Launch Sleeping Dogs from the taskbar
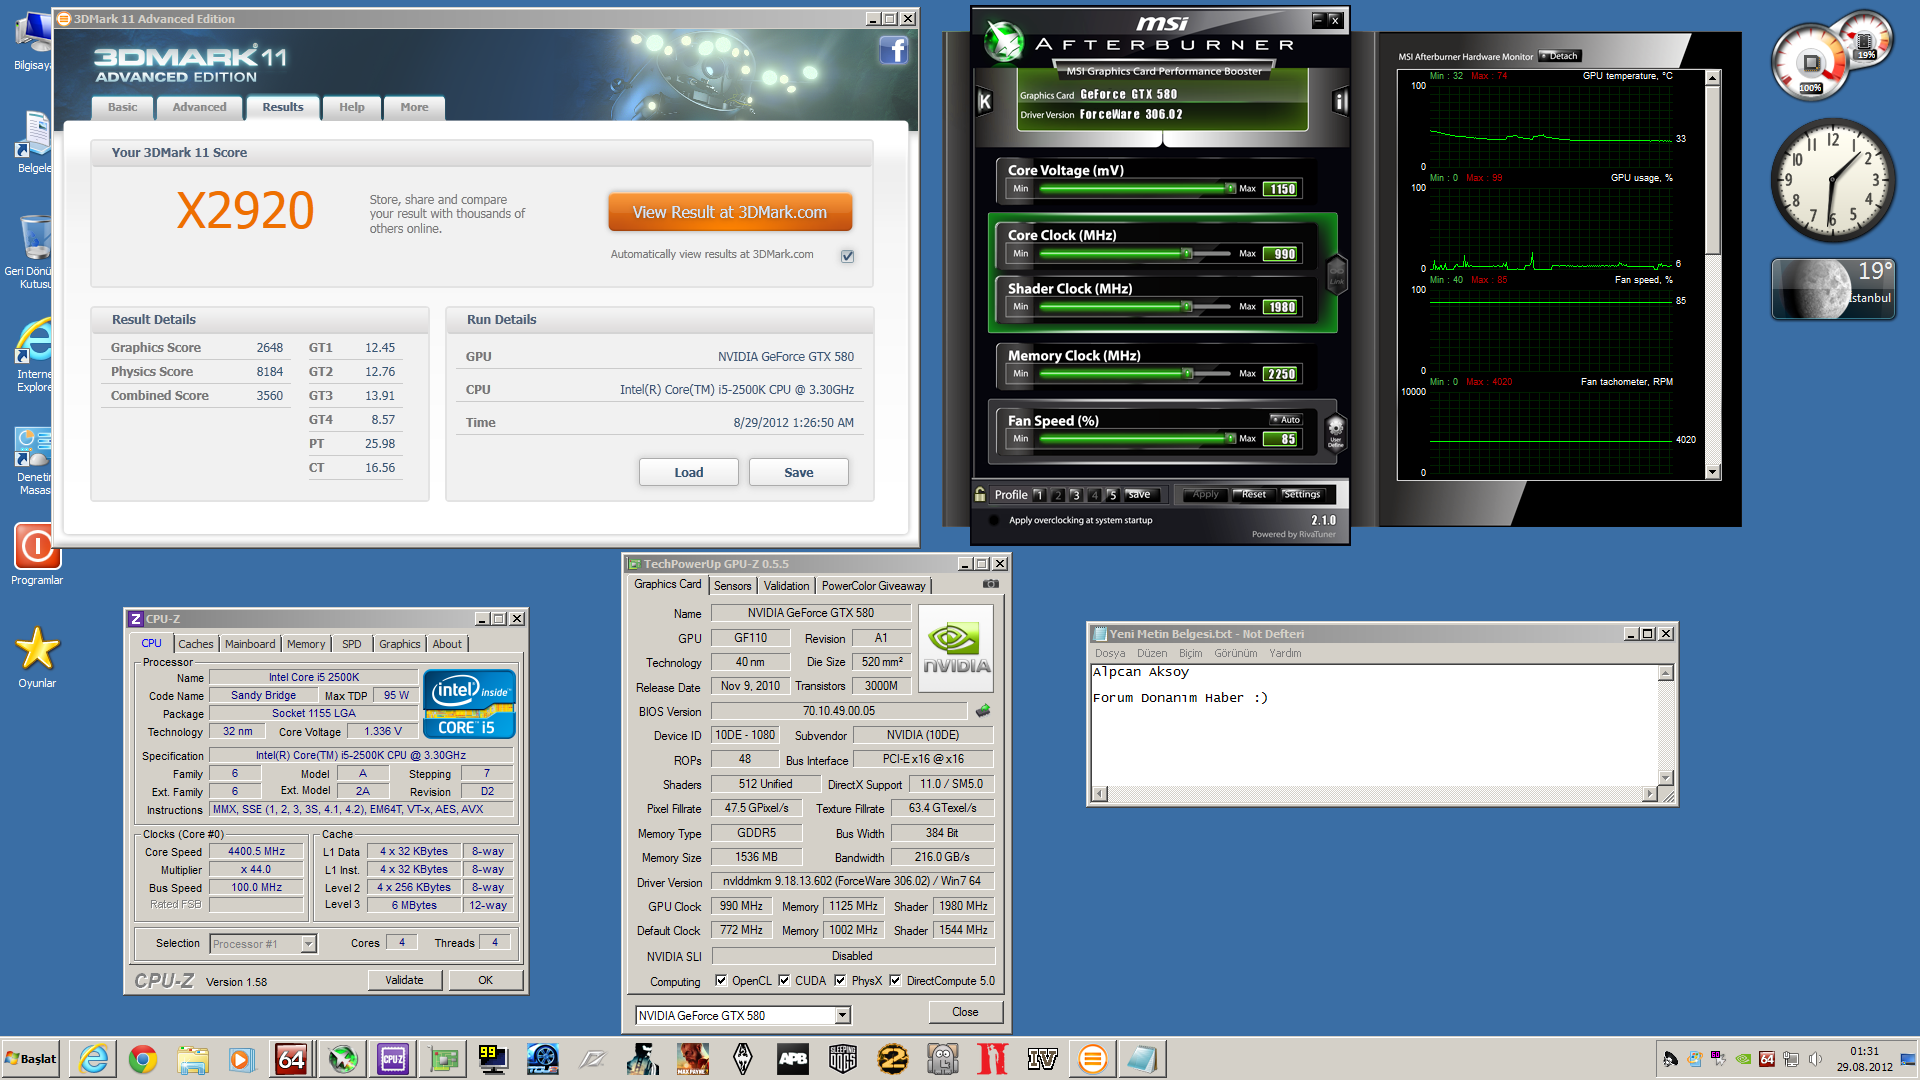The height and width of the screenshot is (1080, 1920). [843, 1059]
